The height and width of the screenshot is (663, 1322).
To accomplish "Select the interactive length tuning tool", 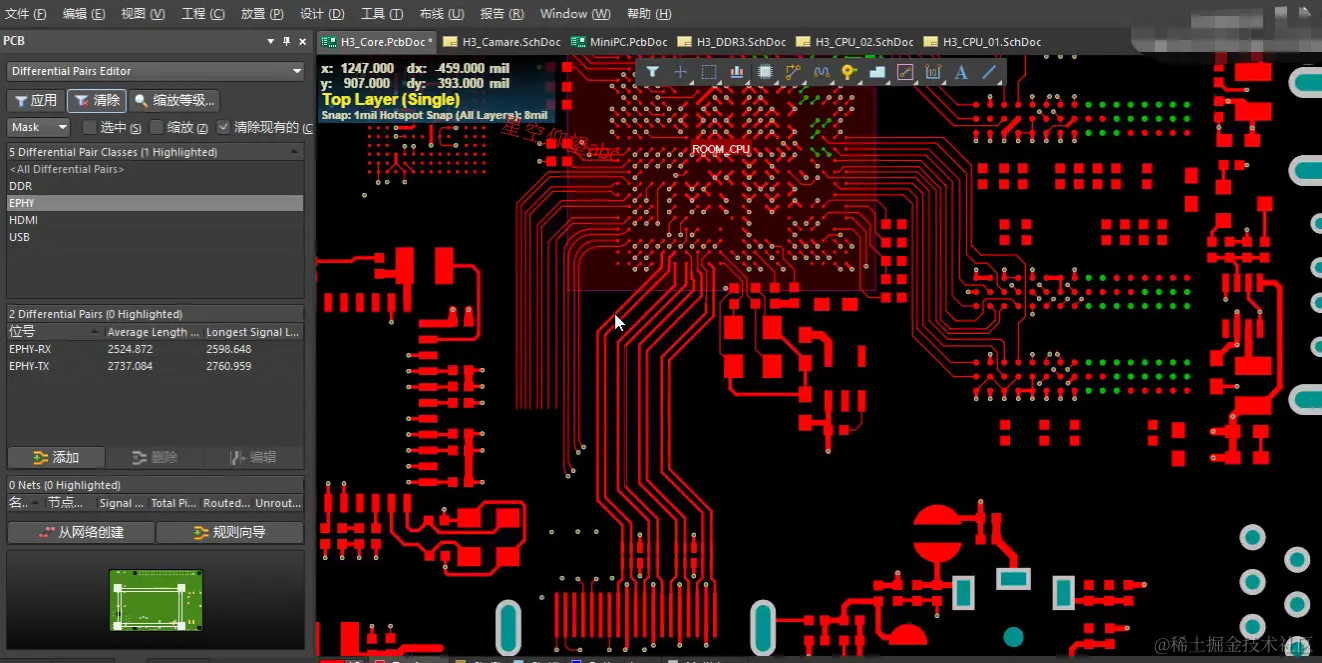I will click(821, 72).
